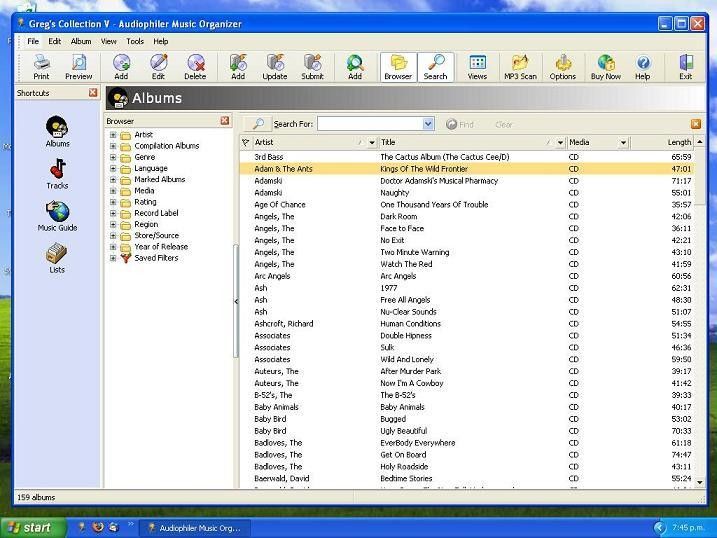Select album Kings Of The Wild Frontier

point(466,169)
